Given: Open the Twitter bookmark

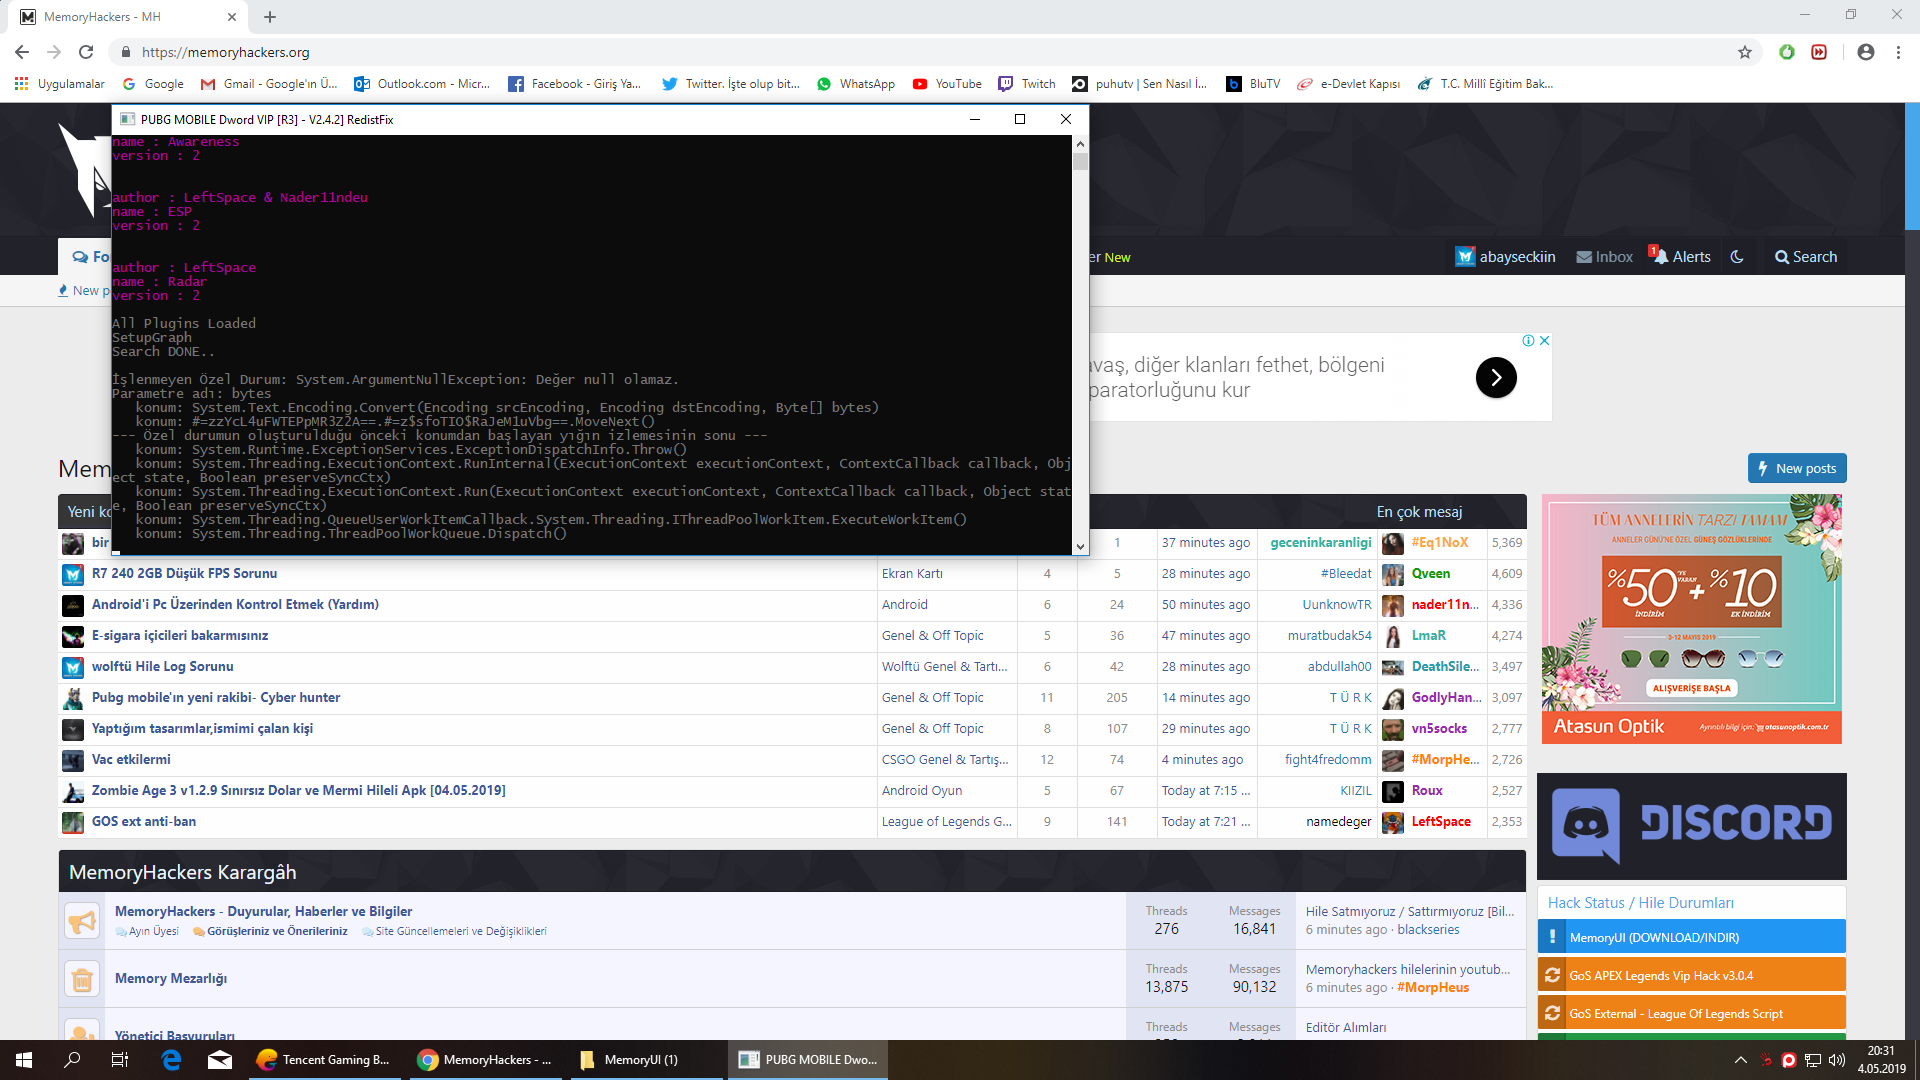Looking at the screenshot, I should click(731, 84).
